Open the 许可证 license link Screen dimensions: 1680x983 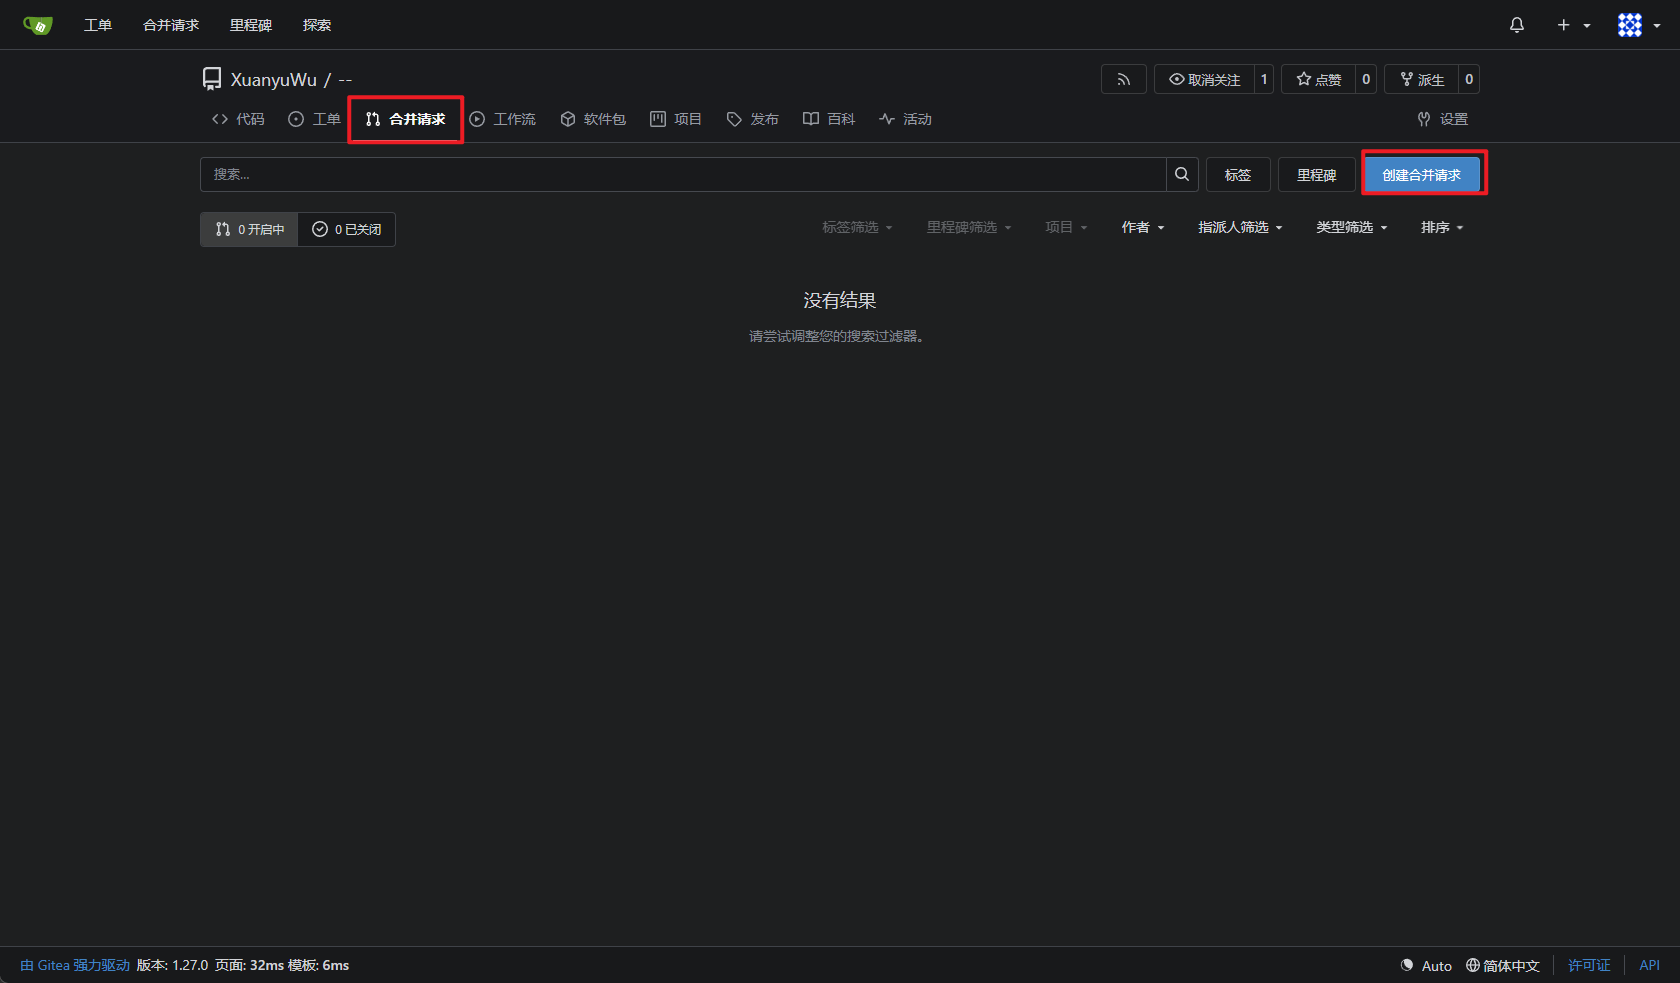point(1589,965)
